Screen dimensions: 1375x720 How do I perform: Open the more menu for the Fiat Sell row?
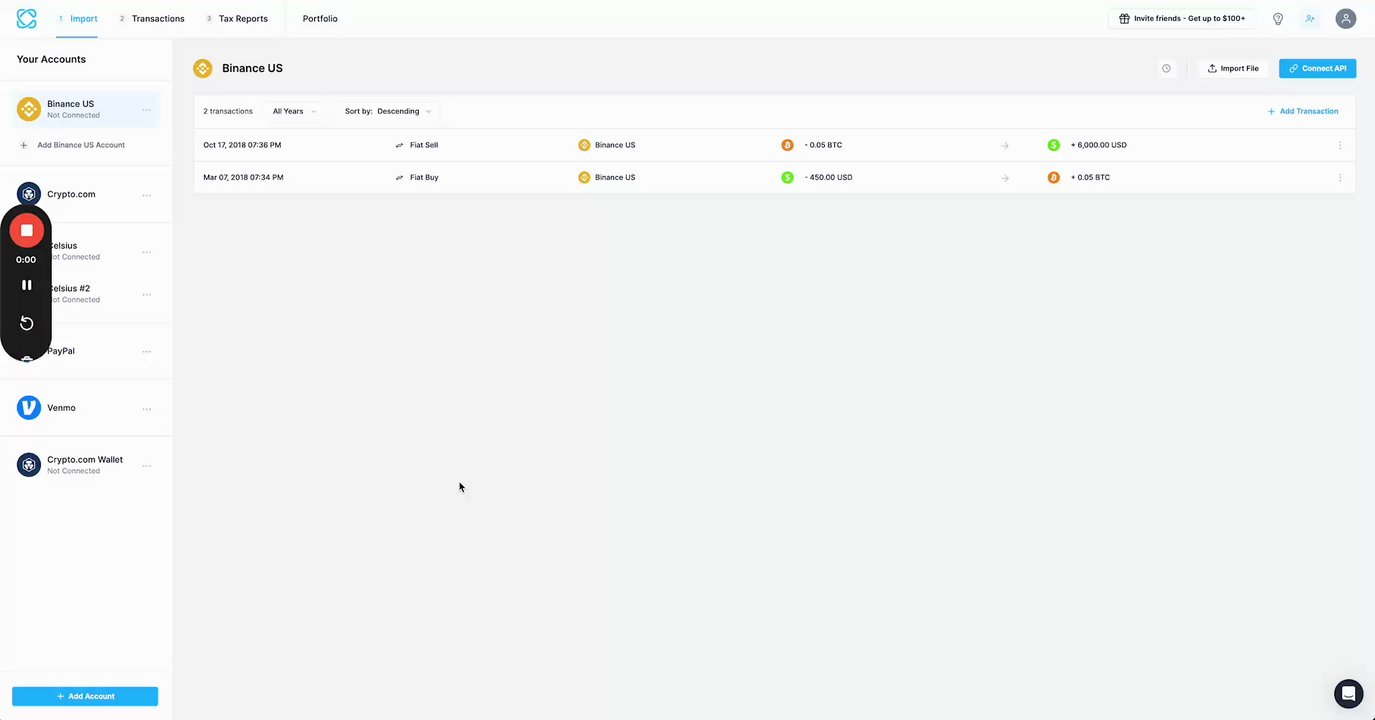coord(1340,145)
